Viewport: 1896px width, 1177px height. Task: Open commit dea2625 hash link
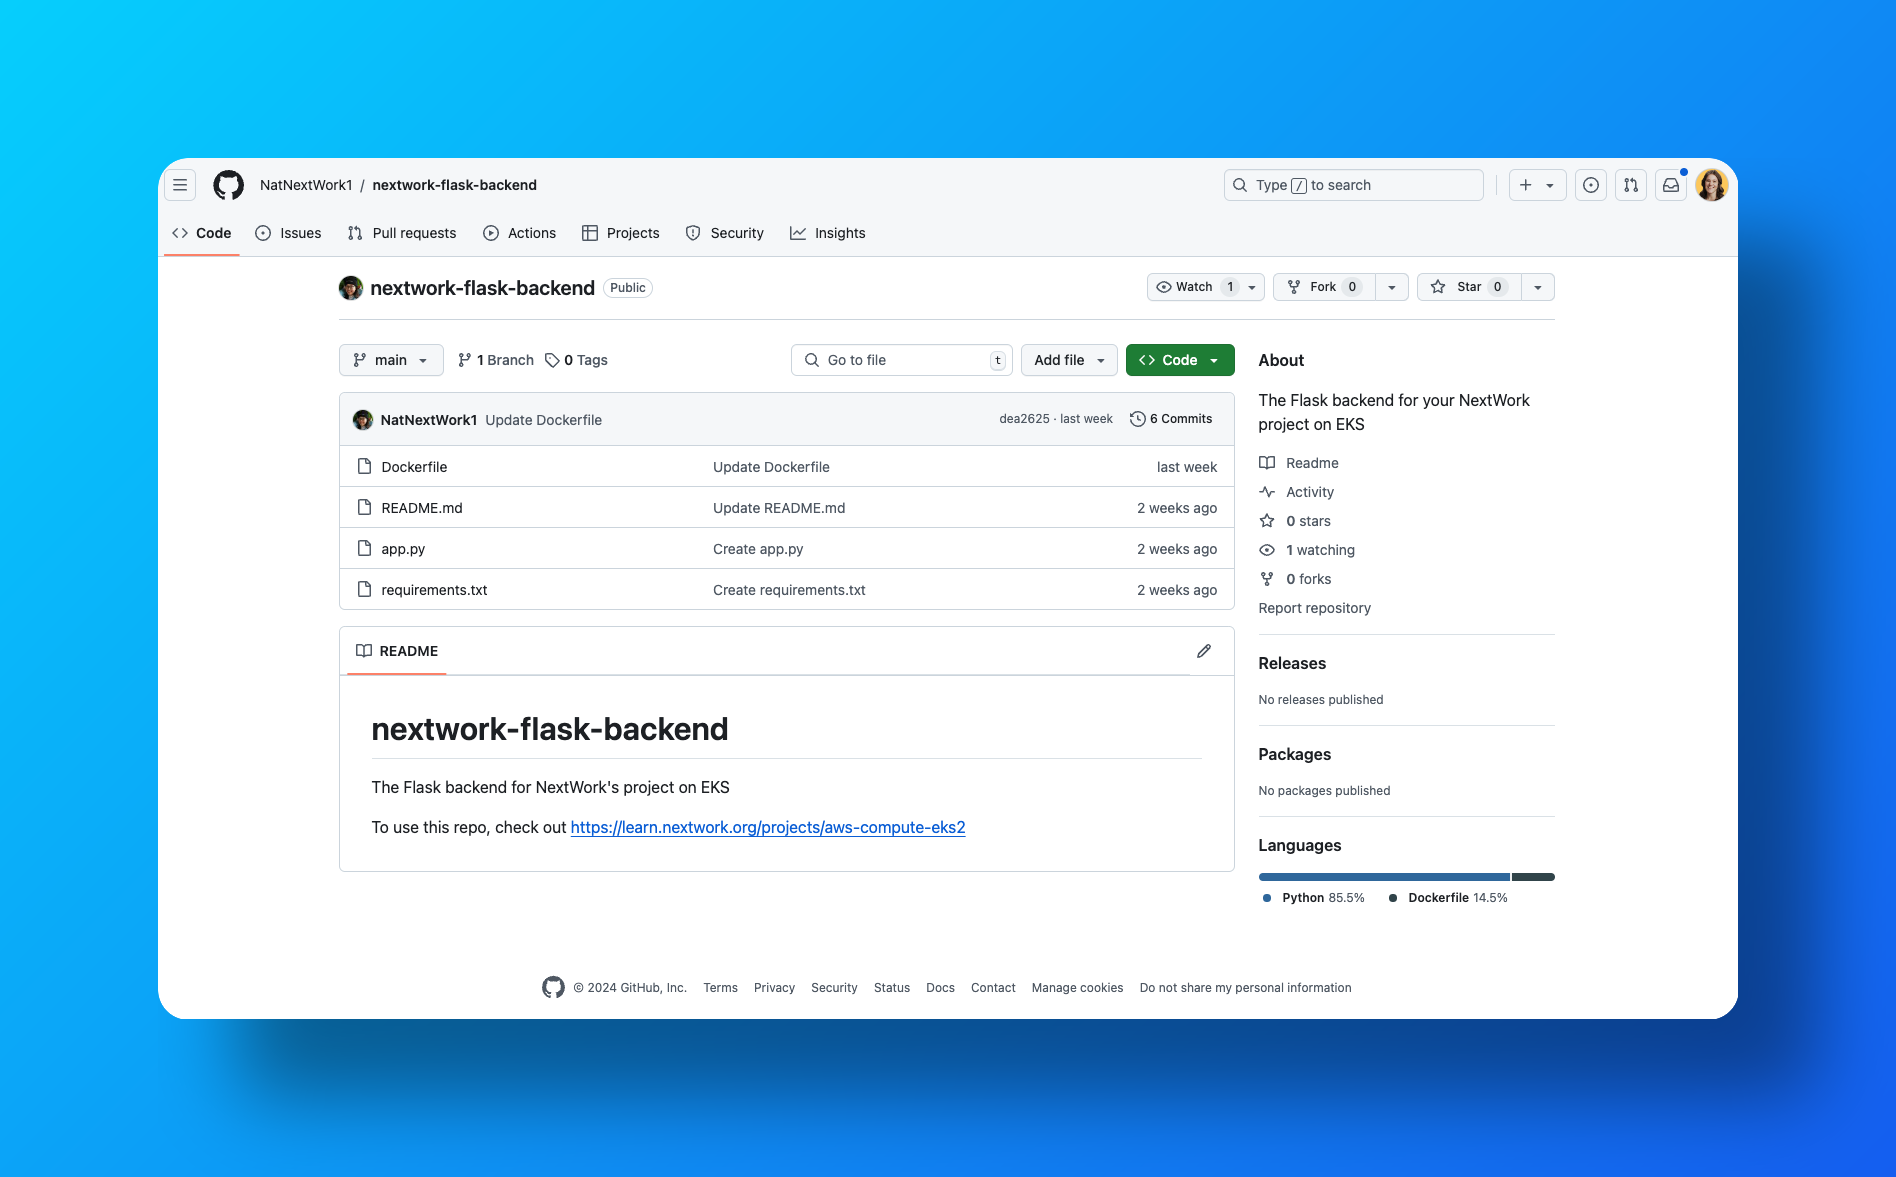pos(1024,420)
